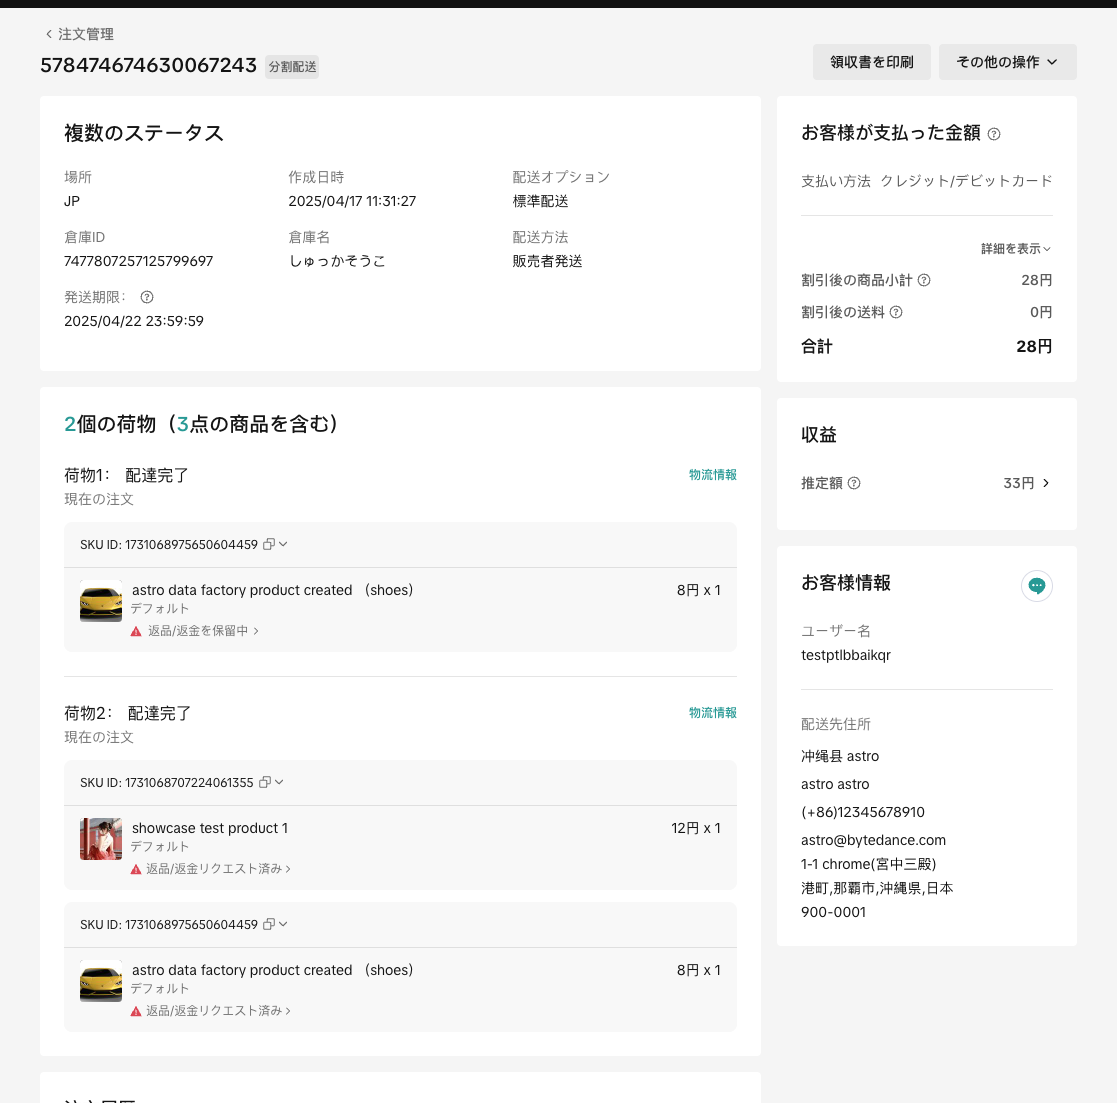Click help icon next to 割引後の送料

coord(896,312)
